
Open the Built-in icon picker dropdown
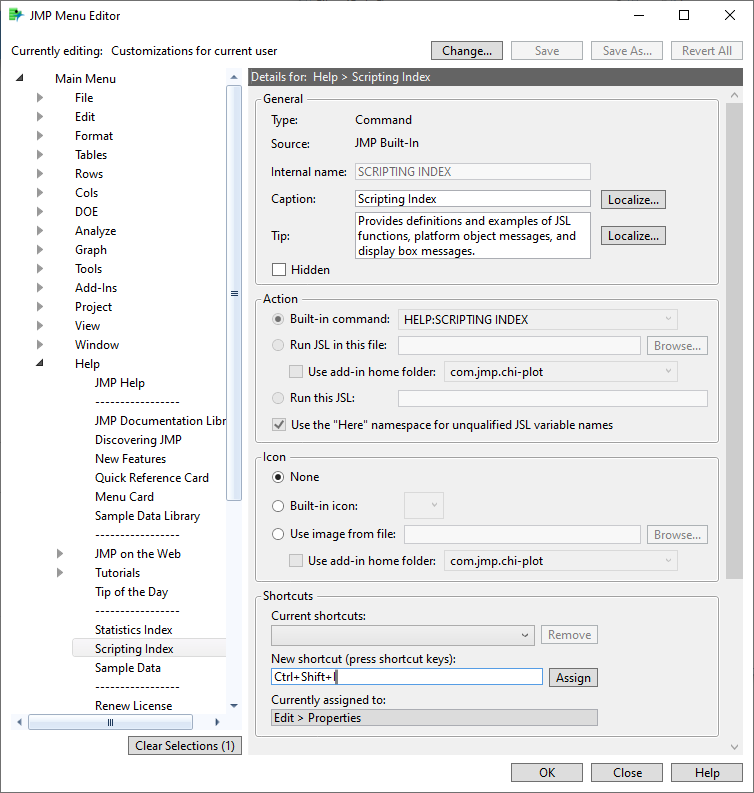click(424, 506)
